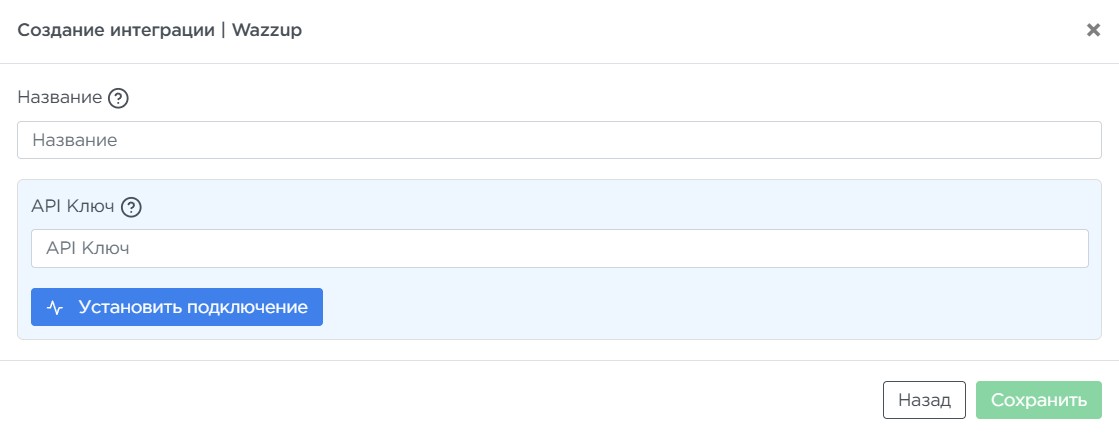Viewport: 1119px width, 433px height.
Task: Click the question mark next to API Ключ
Action: point(132,207)
